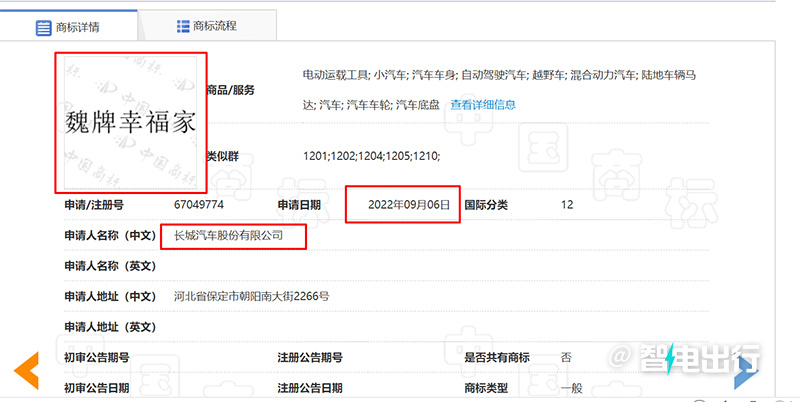
Task: Click the 注册公告期号 label
Action: click(310, 358)
